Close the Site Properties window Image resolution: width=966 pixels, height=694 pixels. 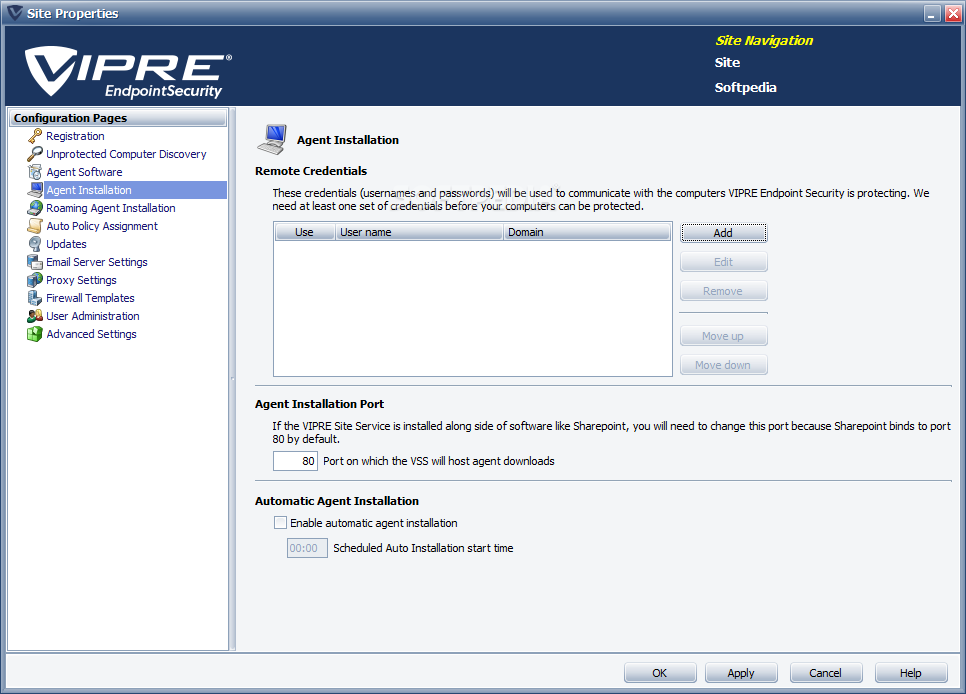[x=952, y=14]
